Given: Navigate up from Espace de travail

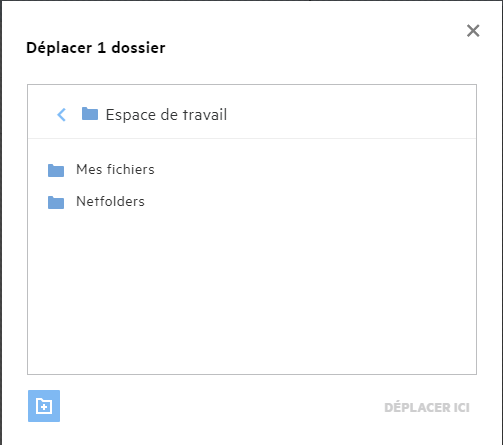Looking at the screenshot, I should click(x=61, y=115).
